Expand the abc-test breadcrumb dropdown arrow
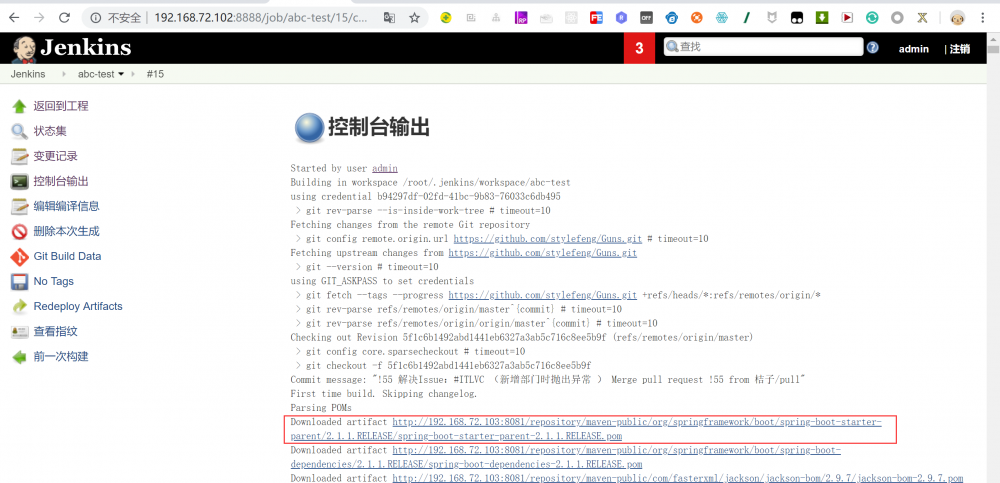Viewport: 1000px width, 483px height. (x=121, y=74)
